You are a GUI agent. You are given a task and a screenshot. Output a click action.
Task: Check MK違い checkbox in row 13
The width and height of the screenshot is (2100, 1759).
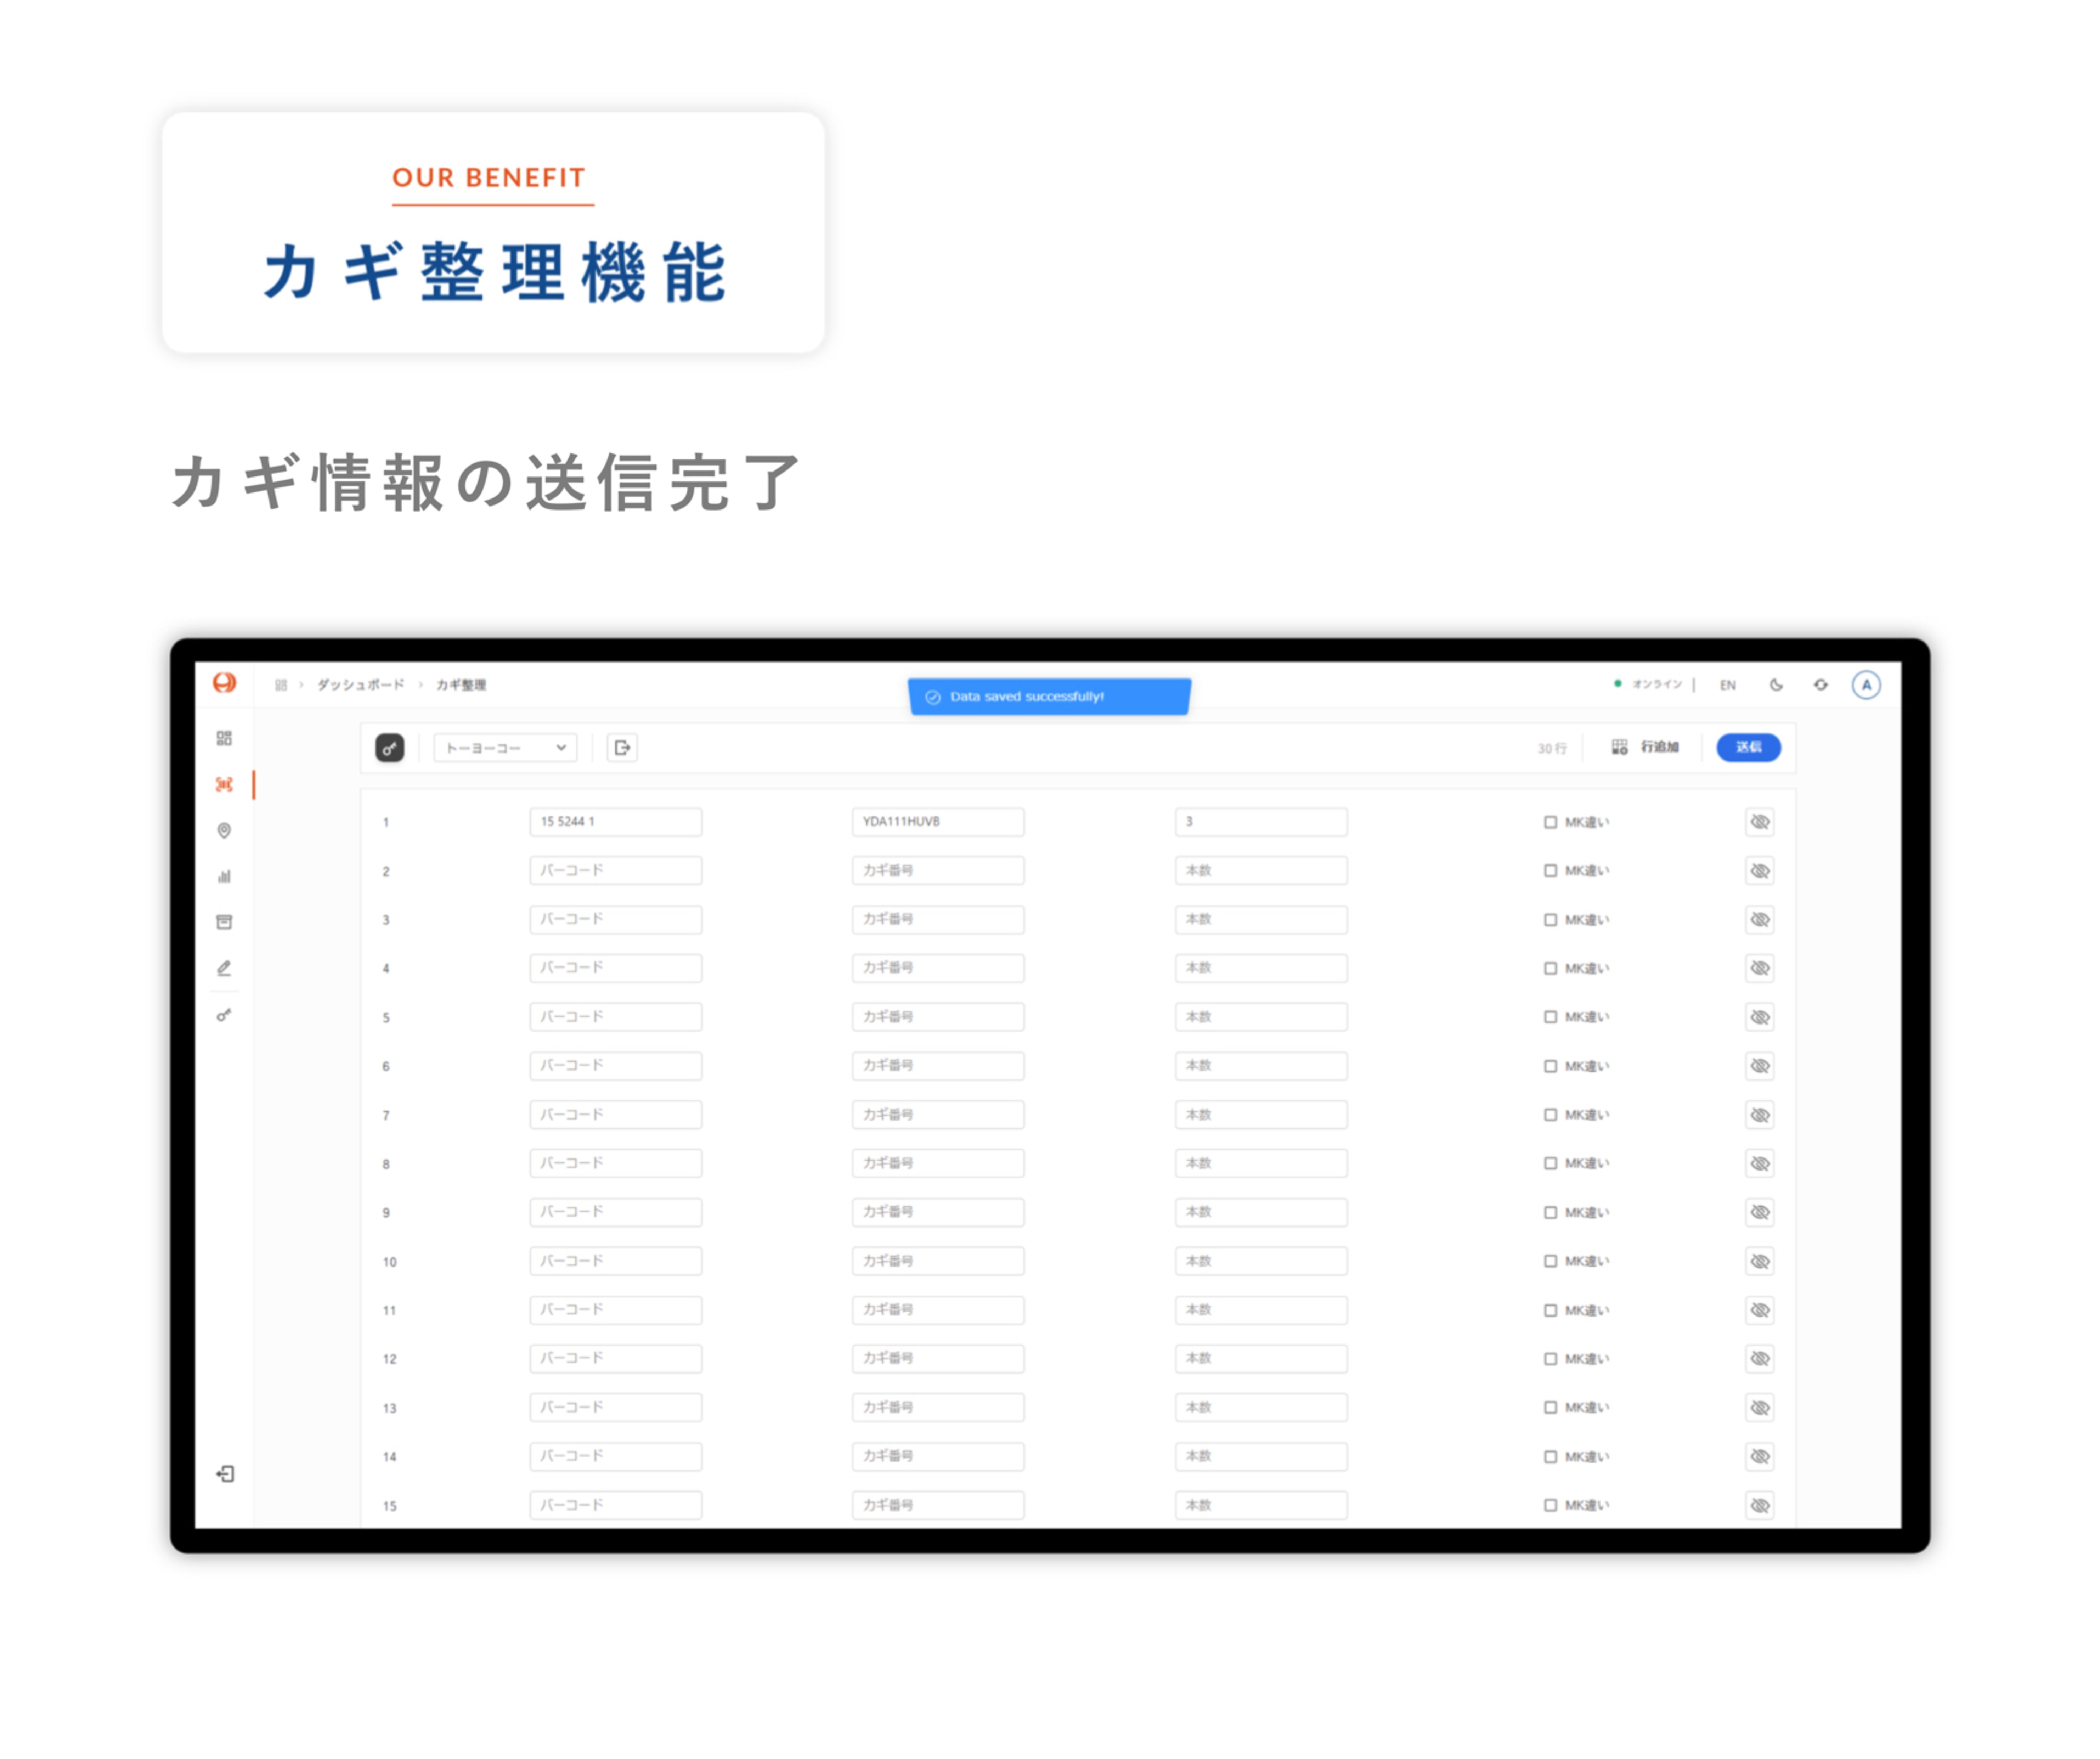(x=1550, y=1408)
